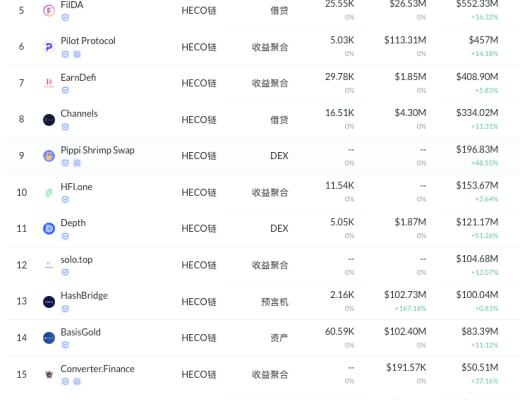This screenshot has width=520, height=400.
Task: Click the $50.51M value for Converter.Finance
Action: click(480, 367)
